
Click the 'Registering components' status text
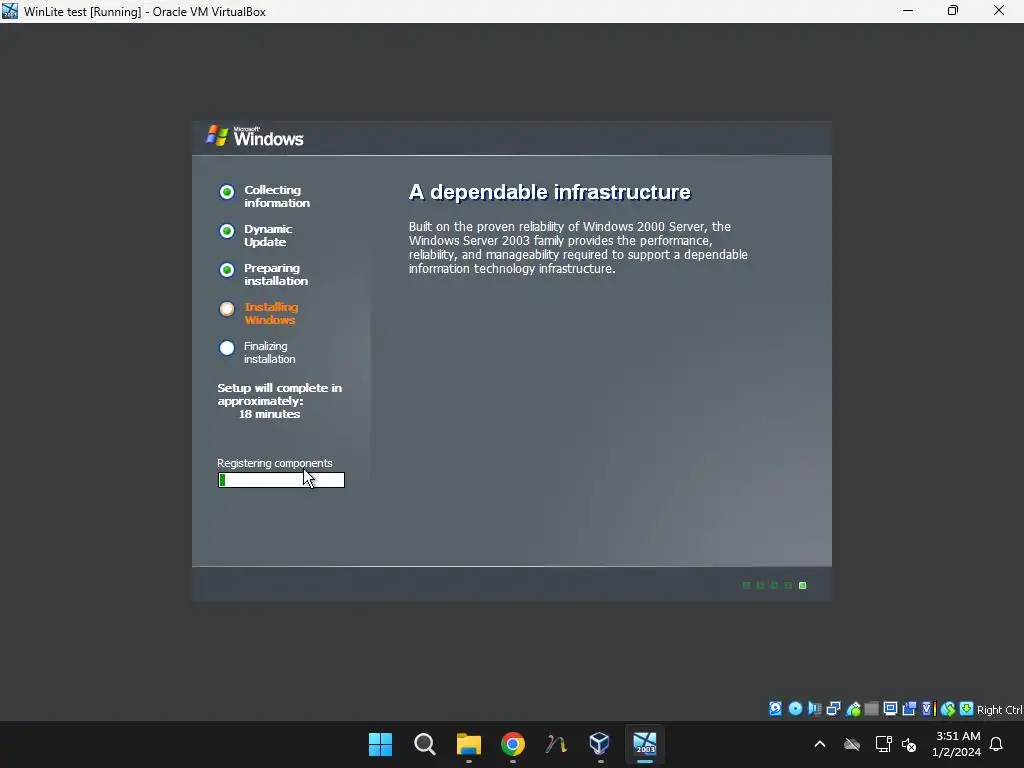[275, 463]
